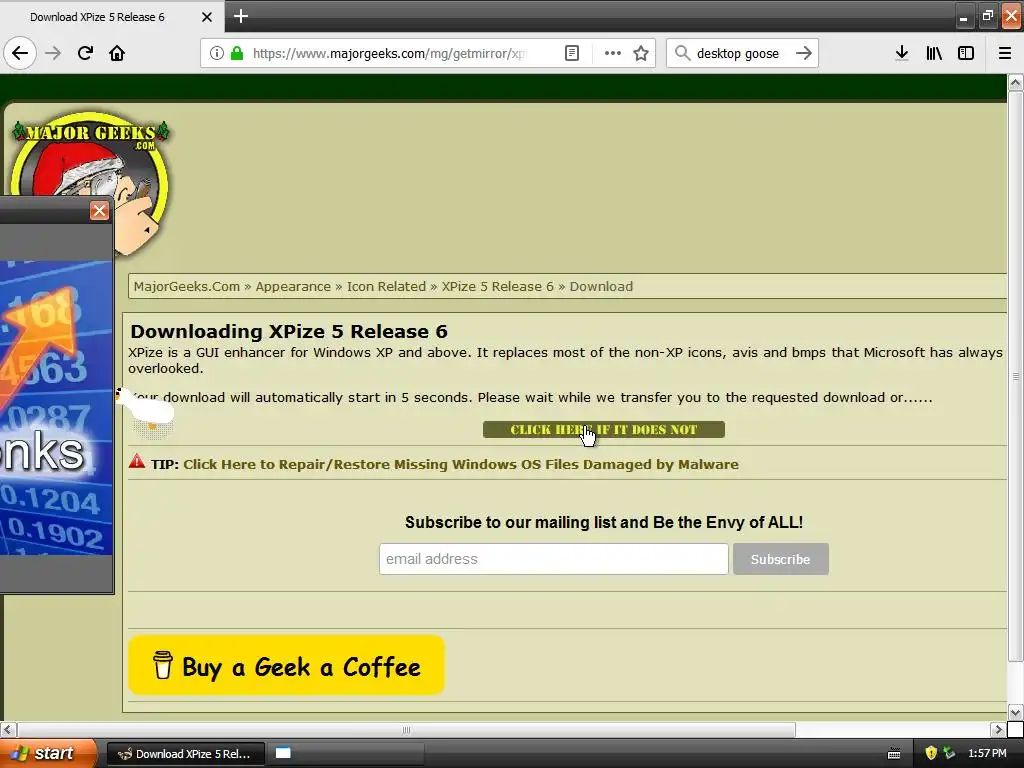Click the vertical scrollbar up arrow
Image resolution: width=1024 pixels, height=768 pixels.
pyautogui.click(x=1015, y=83)
